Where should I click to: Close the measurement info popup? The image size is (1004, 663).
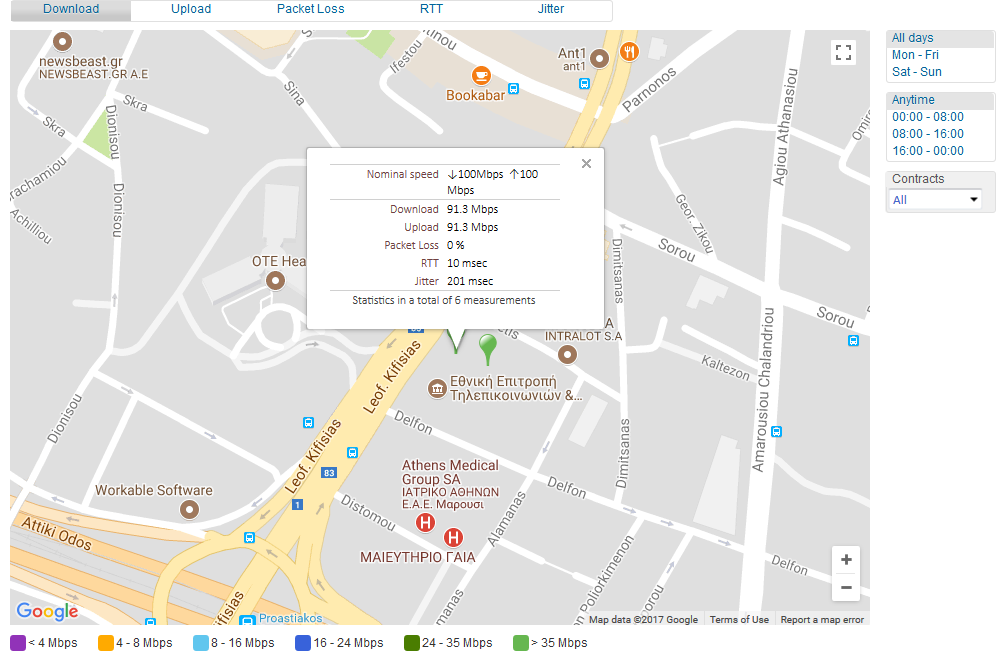pyautogui.click(x=586, y=163)
